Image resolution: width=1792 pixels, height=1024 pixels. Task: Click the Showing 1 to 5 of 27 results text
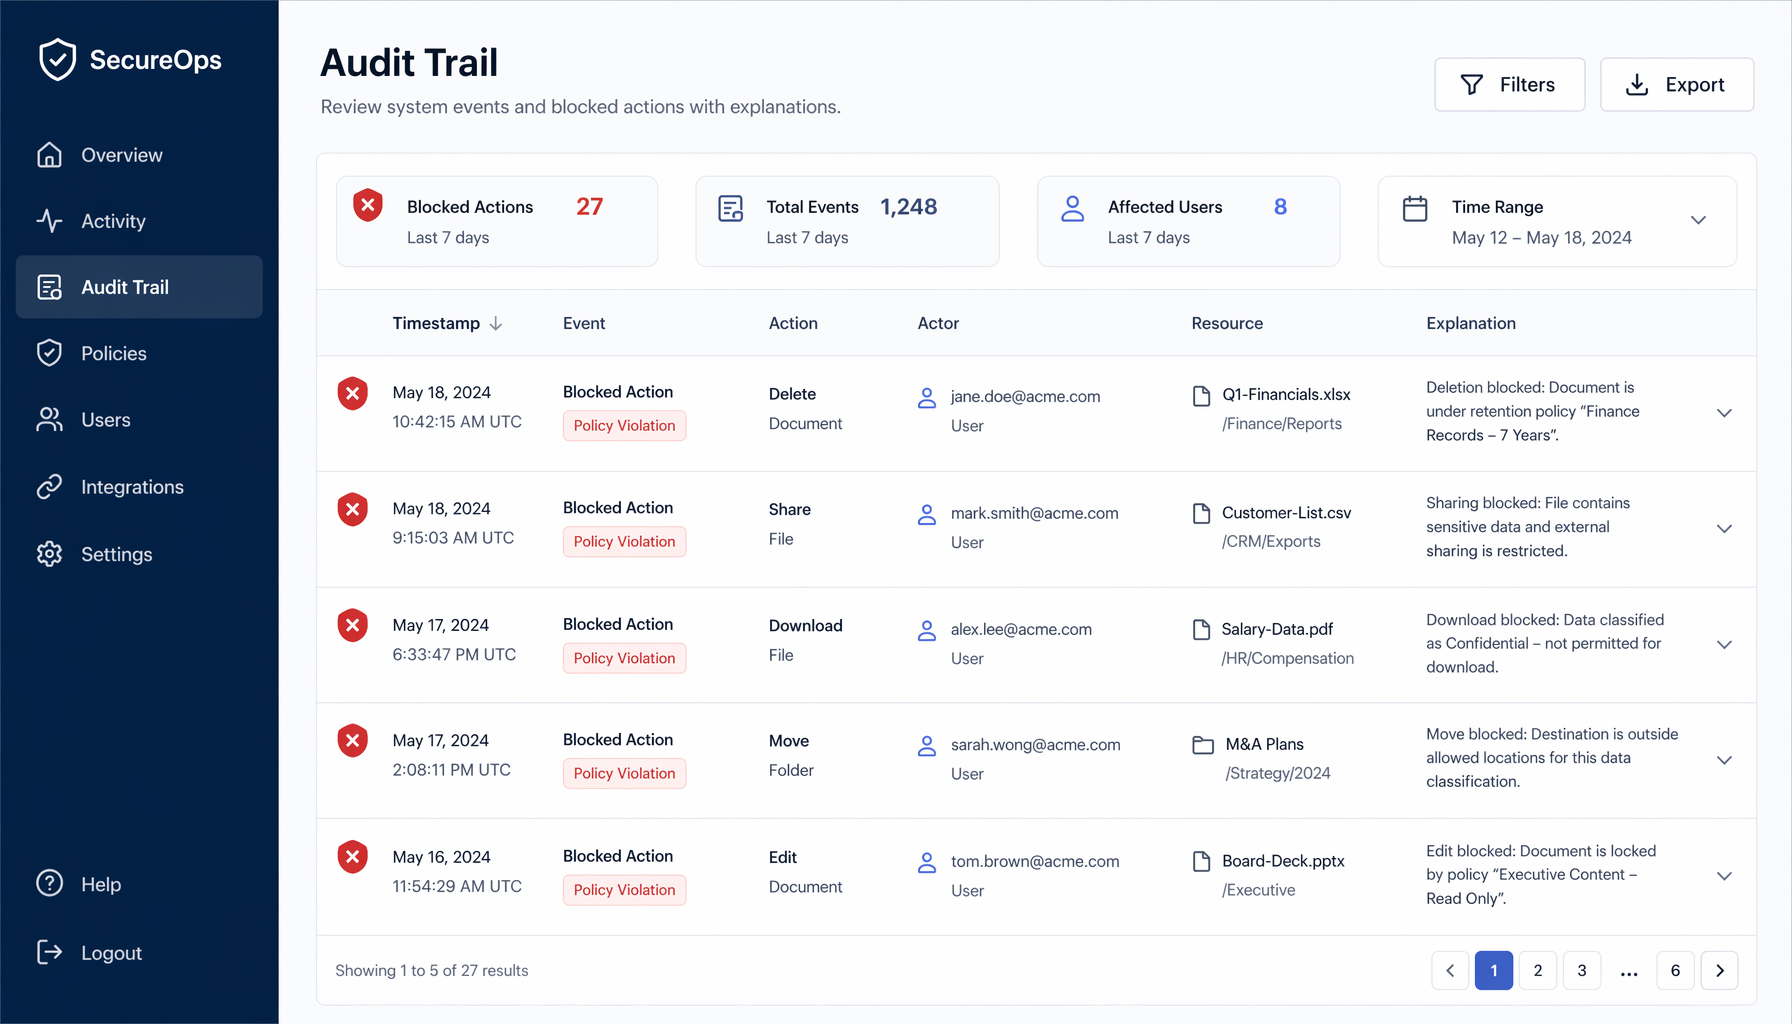click(432, 970)
